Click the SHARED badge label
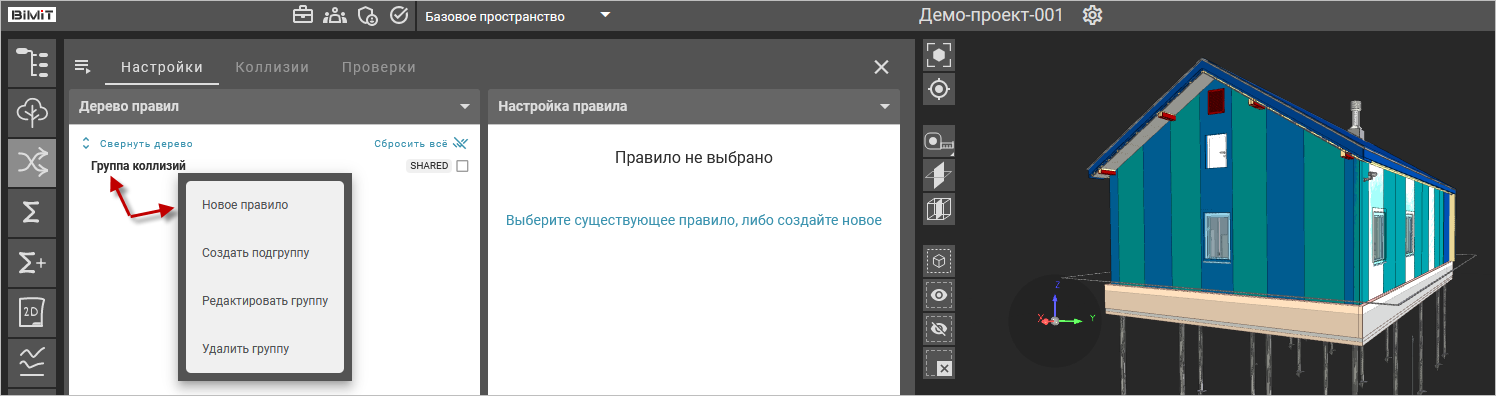This screenshot has height=396, width=1496. coord(429,166)
